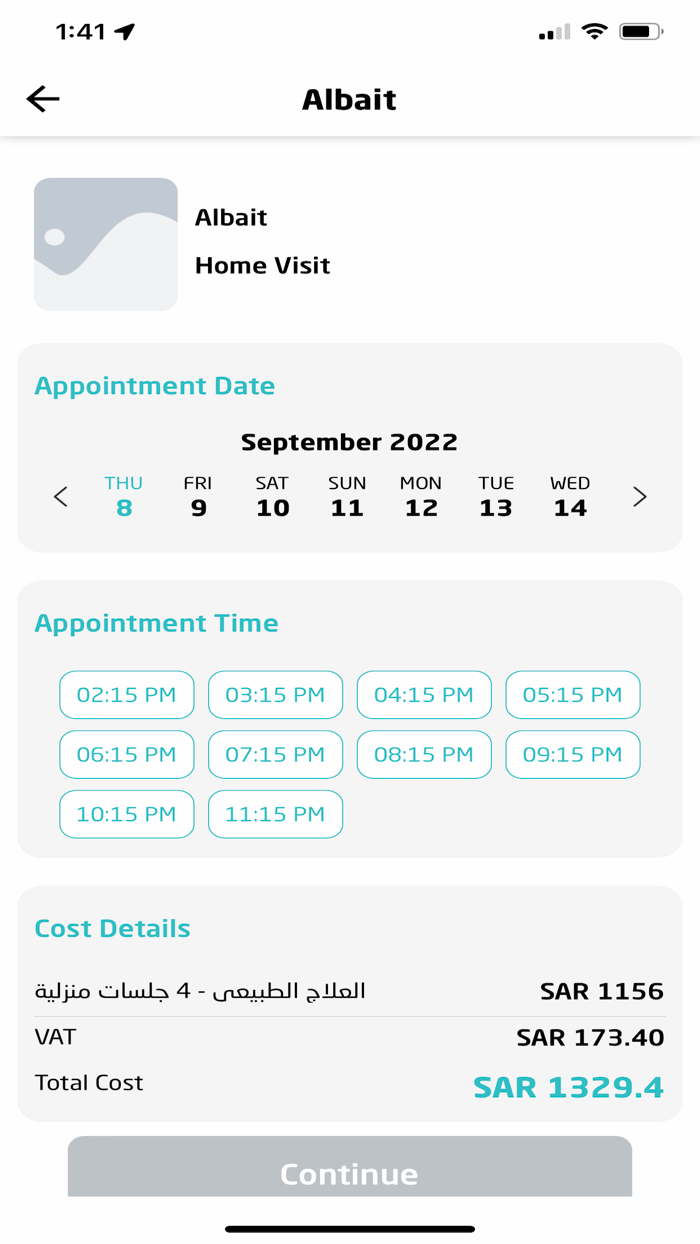Pick the 04:15 PM appointment time

(424, 695)
